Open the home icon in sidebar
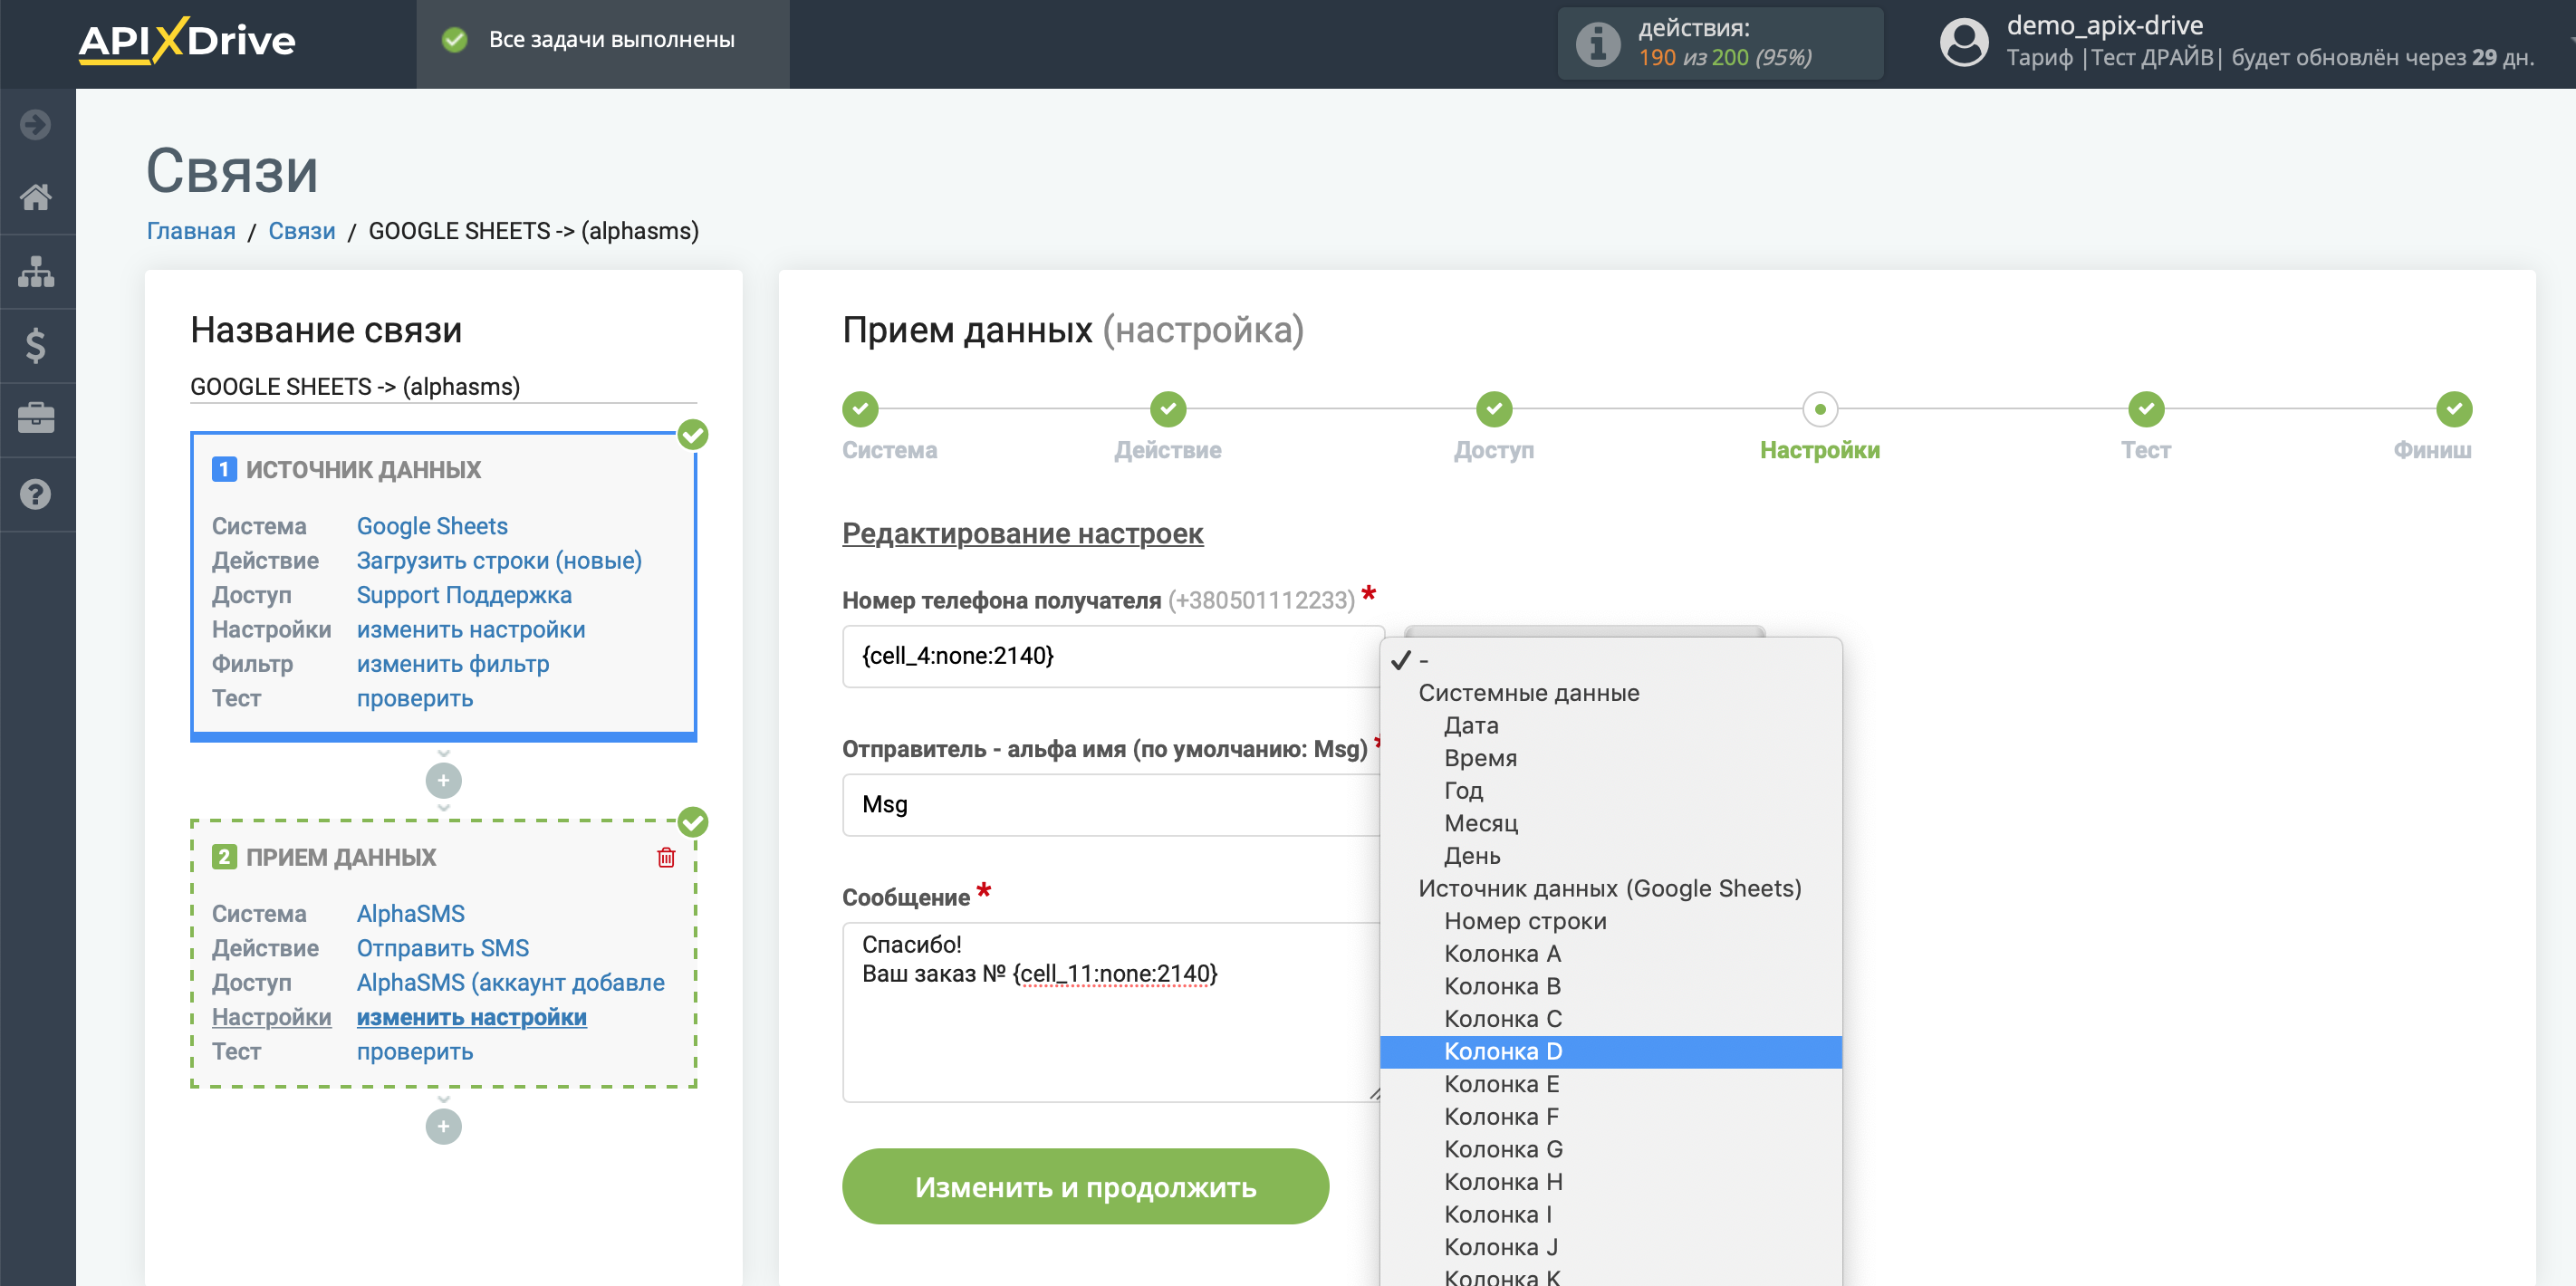 [36, 197]
